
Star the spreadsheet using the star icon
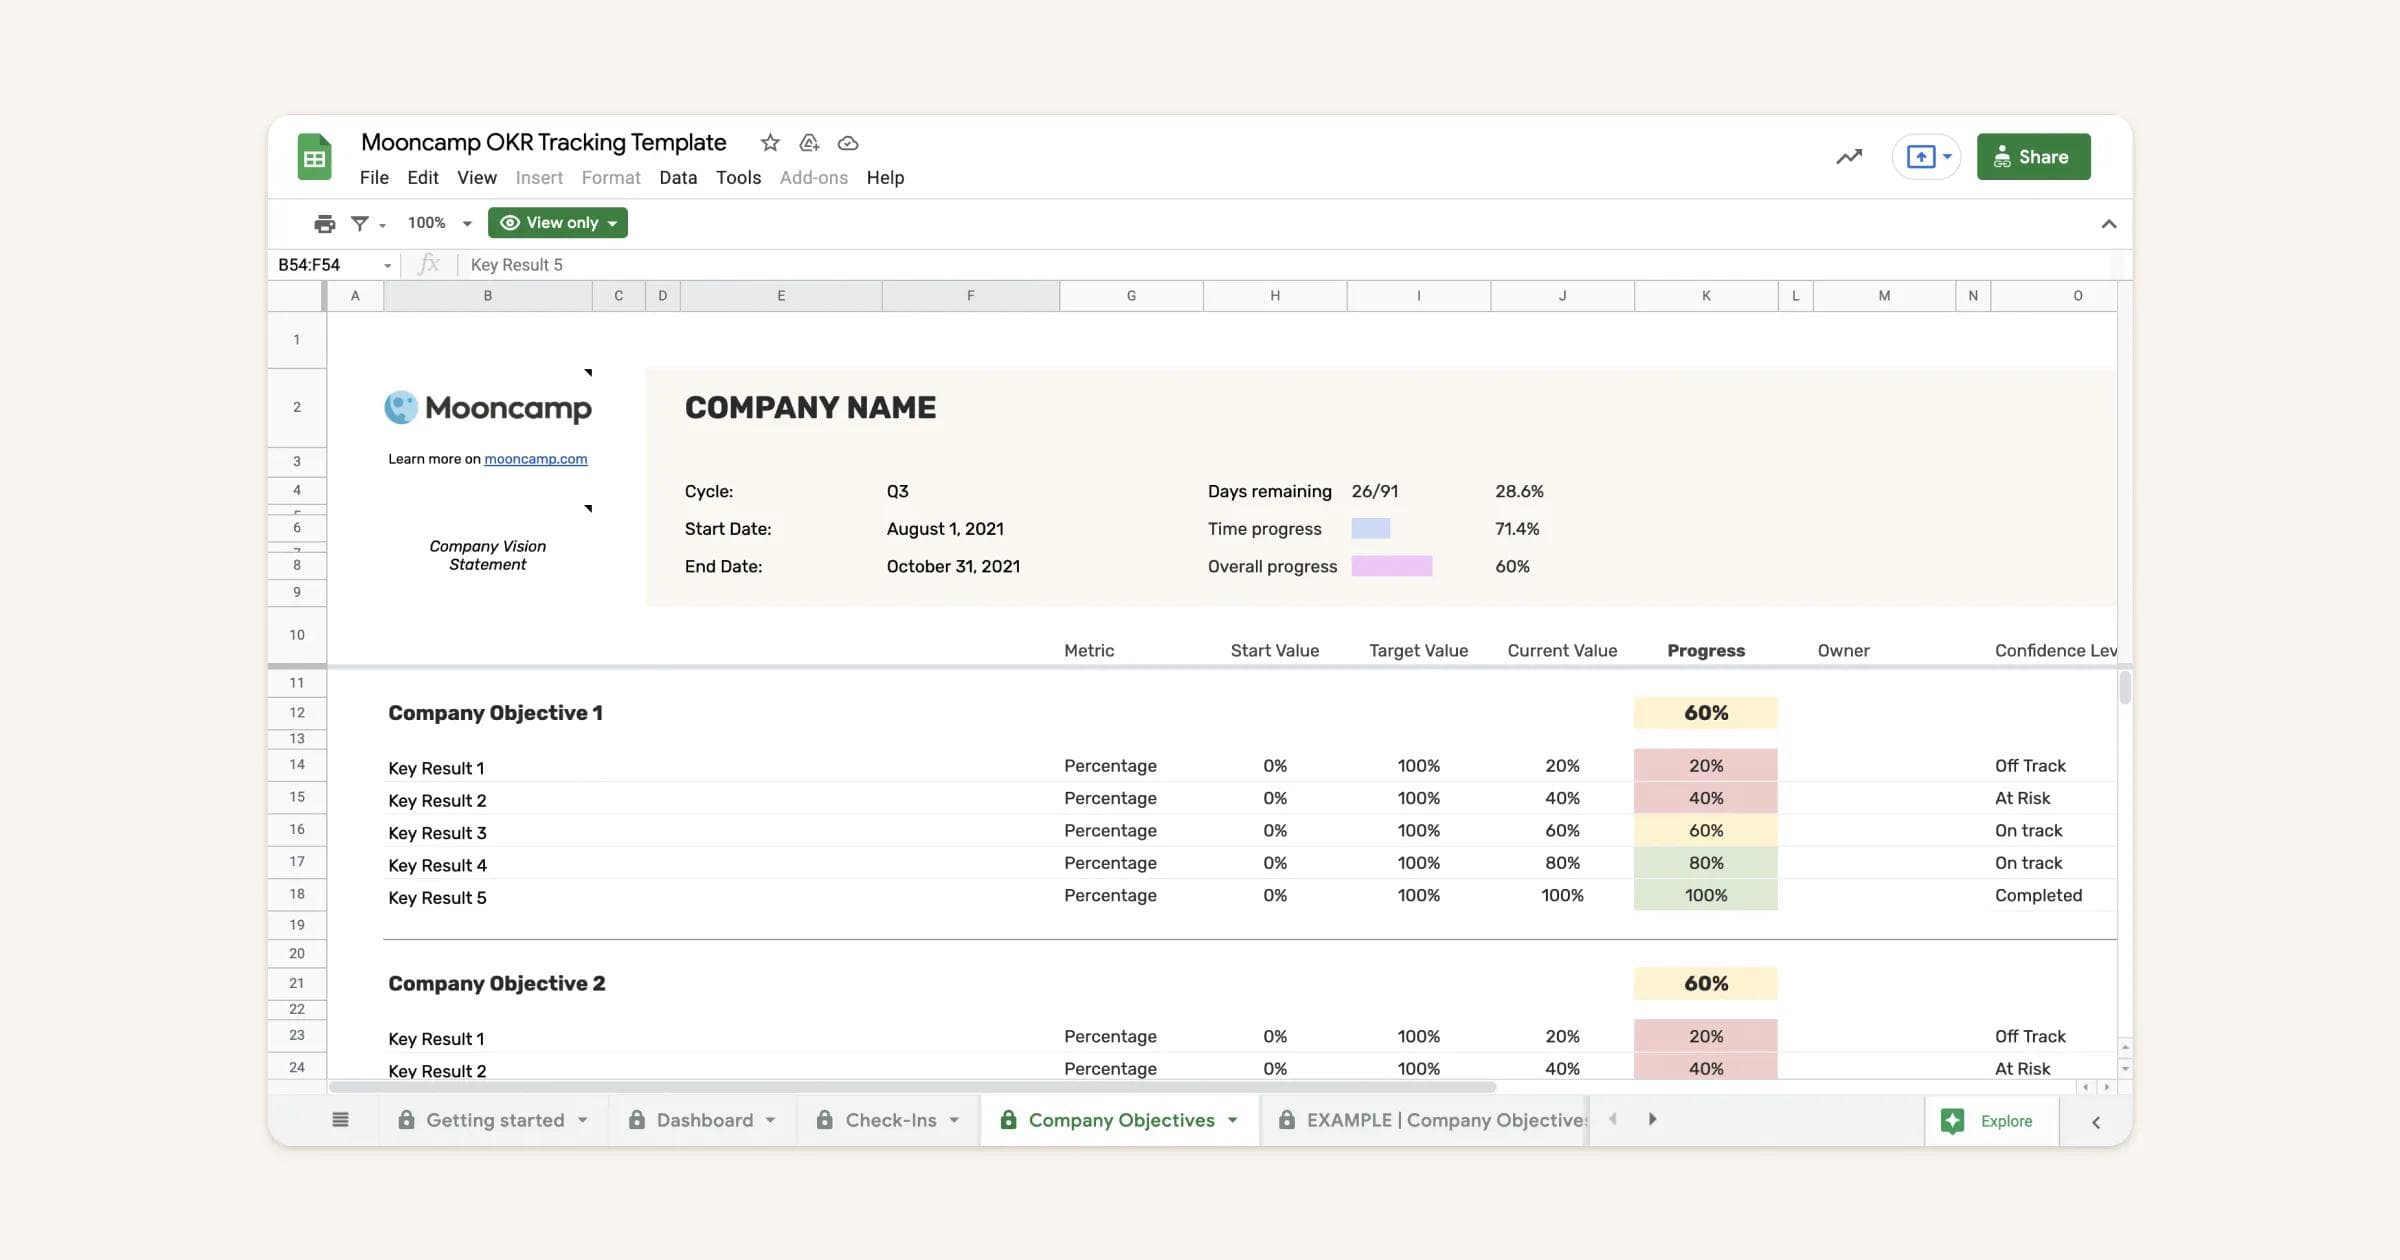point(769,143)
